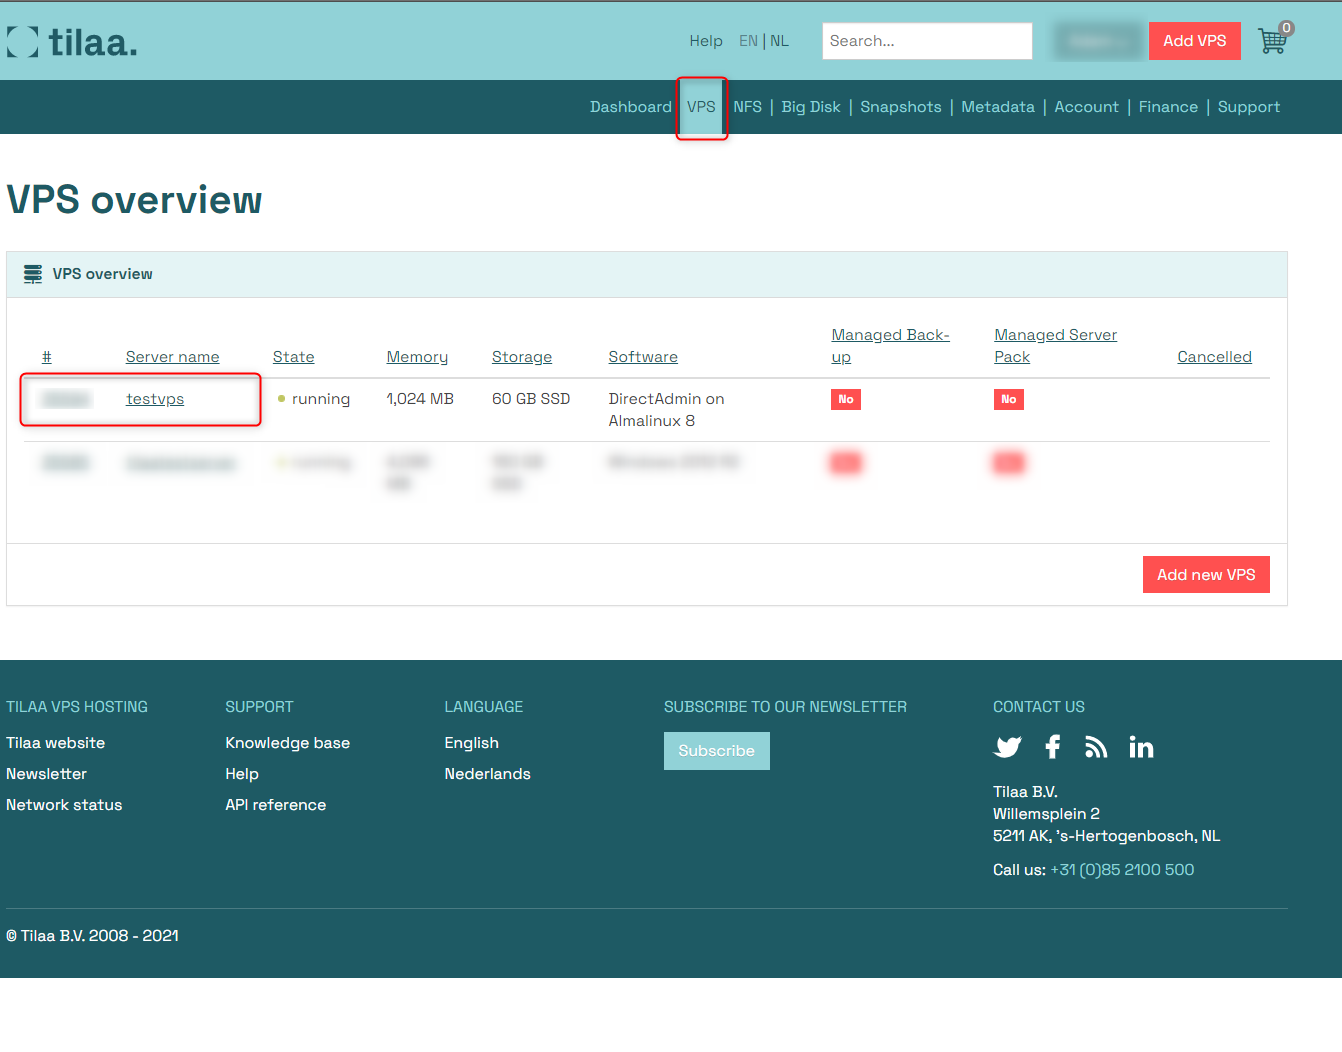Choose English in footer language list
The image size is (1342, 1052).
(x=471, y=743)
